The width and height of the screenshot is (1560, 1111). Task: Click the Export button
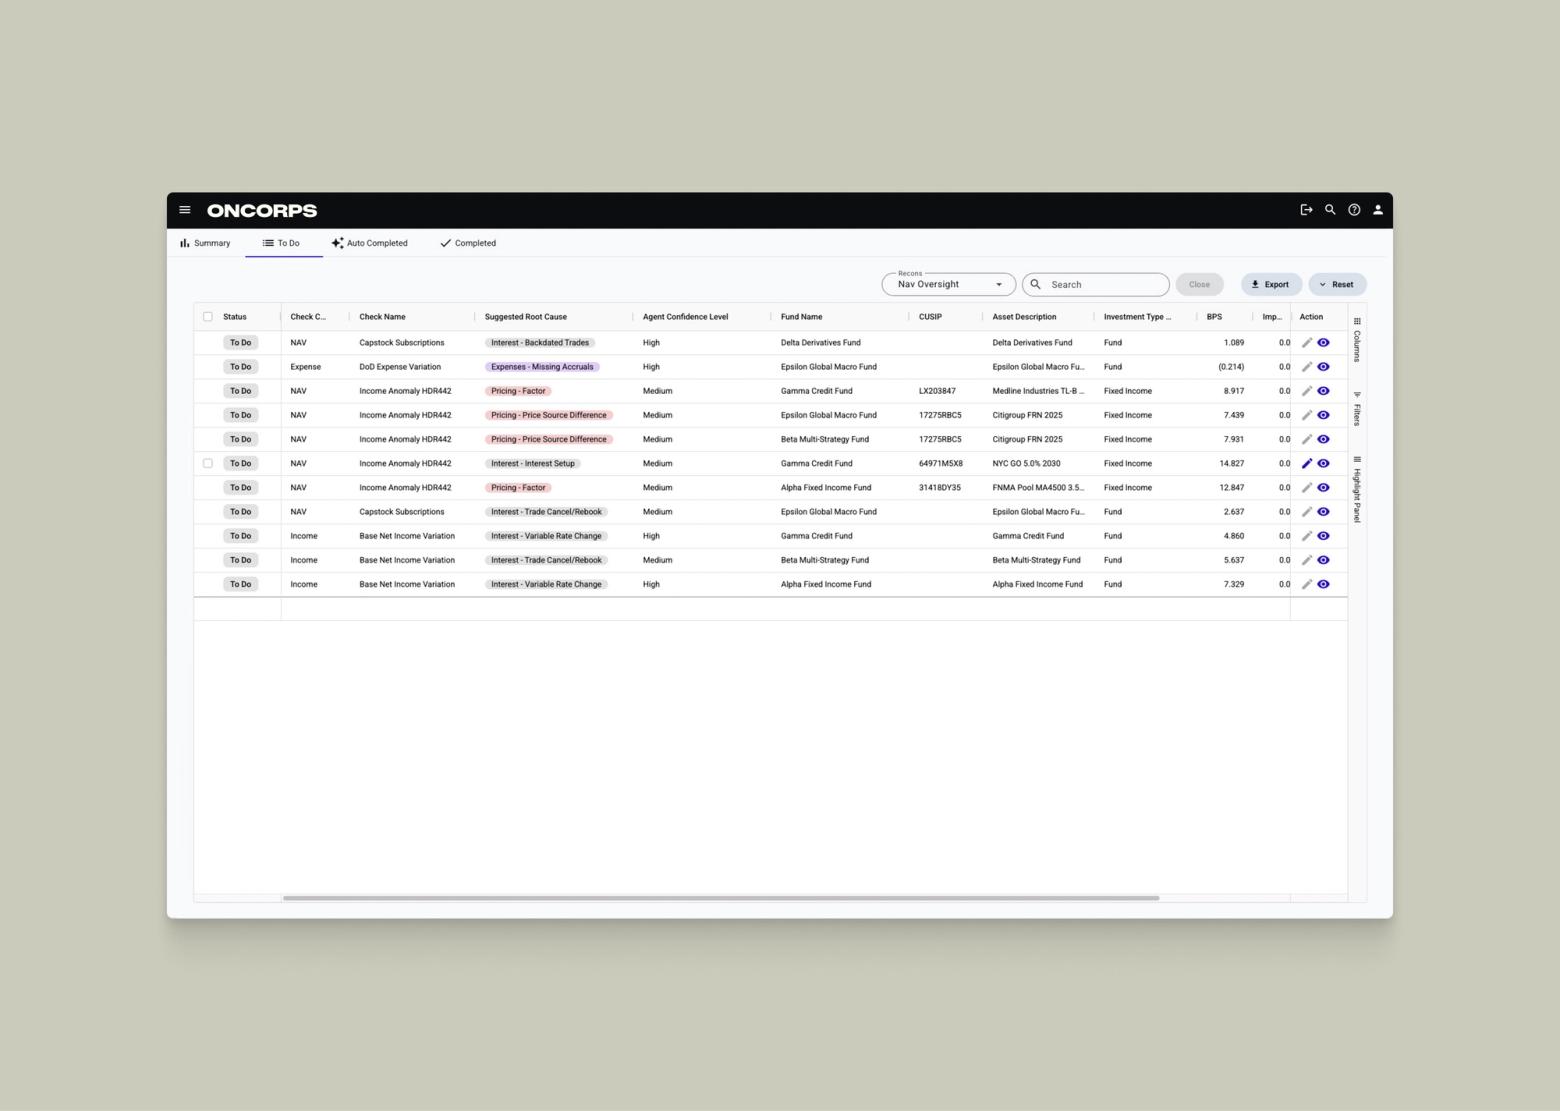point(1271,285)
